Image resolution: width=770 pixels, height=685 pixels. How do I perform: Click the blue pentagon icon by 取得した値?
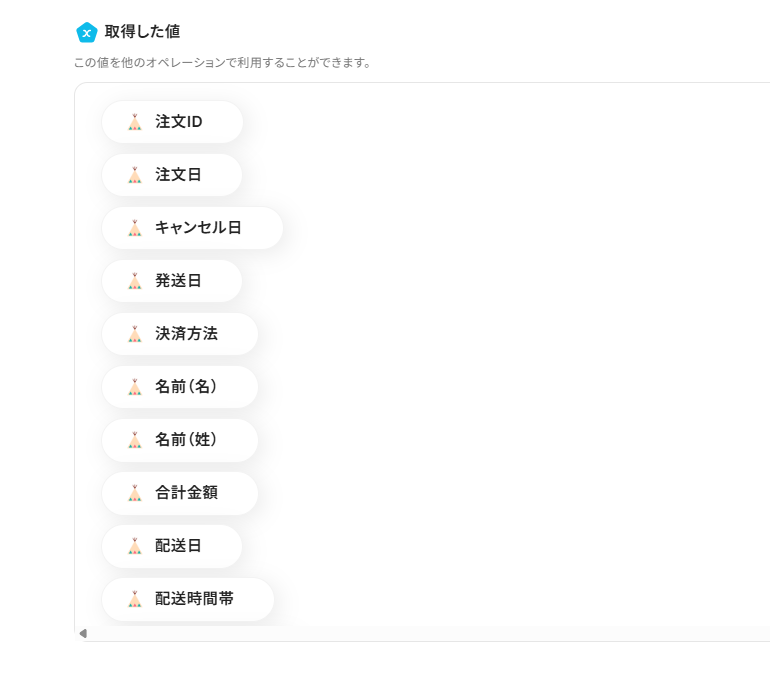(x=87, y=33)
